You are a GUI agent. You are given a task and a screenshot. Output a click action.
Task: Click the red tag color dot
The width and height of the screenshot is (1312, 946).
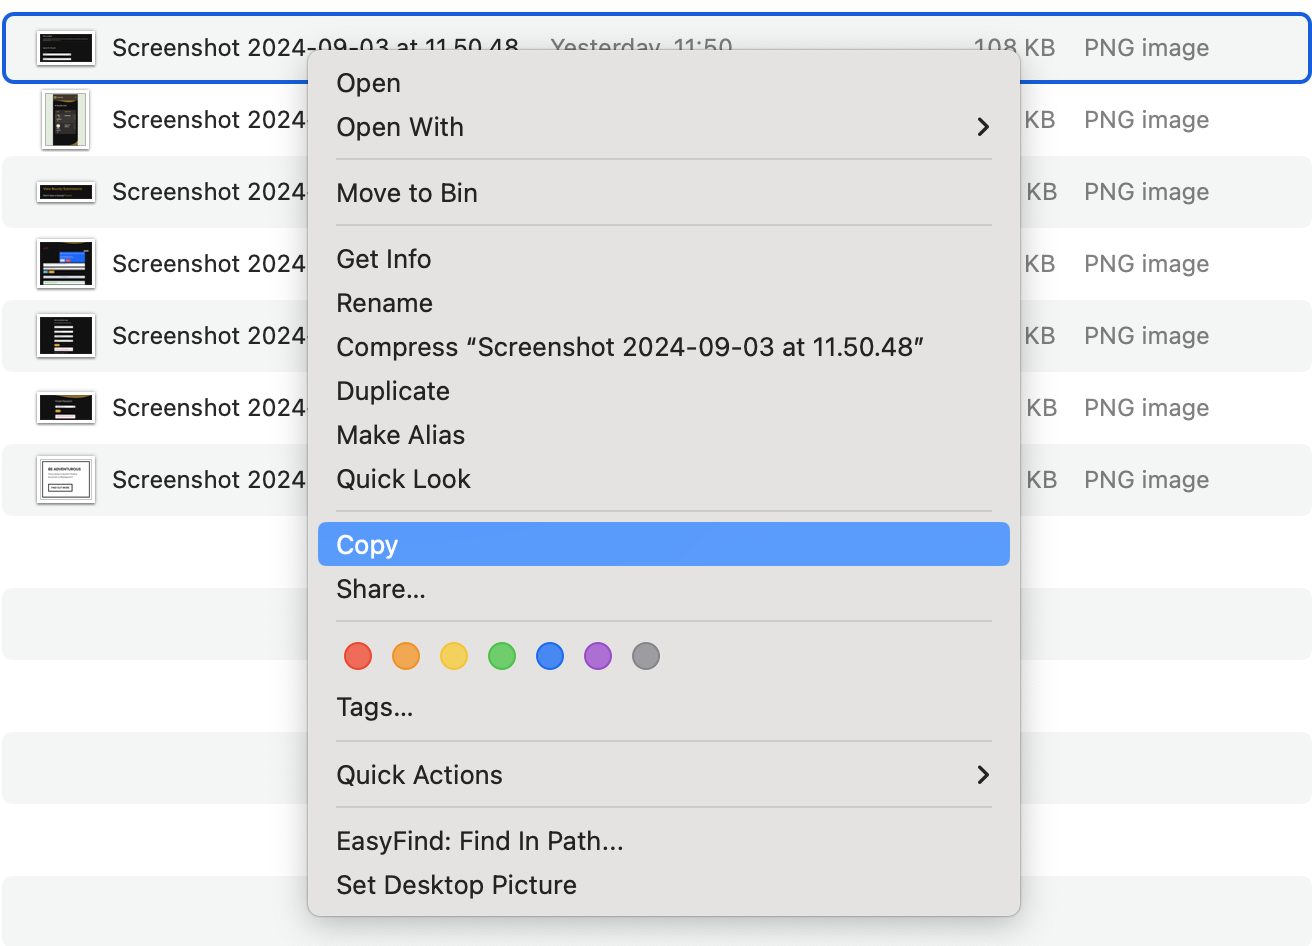pos(358,656)
